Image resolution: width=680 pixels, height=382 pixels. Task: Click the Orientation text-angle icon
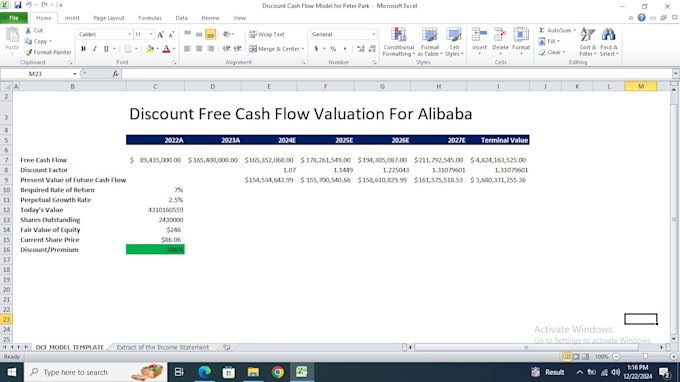click(x=226, y=34)
